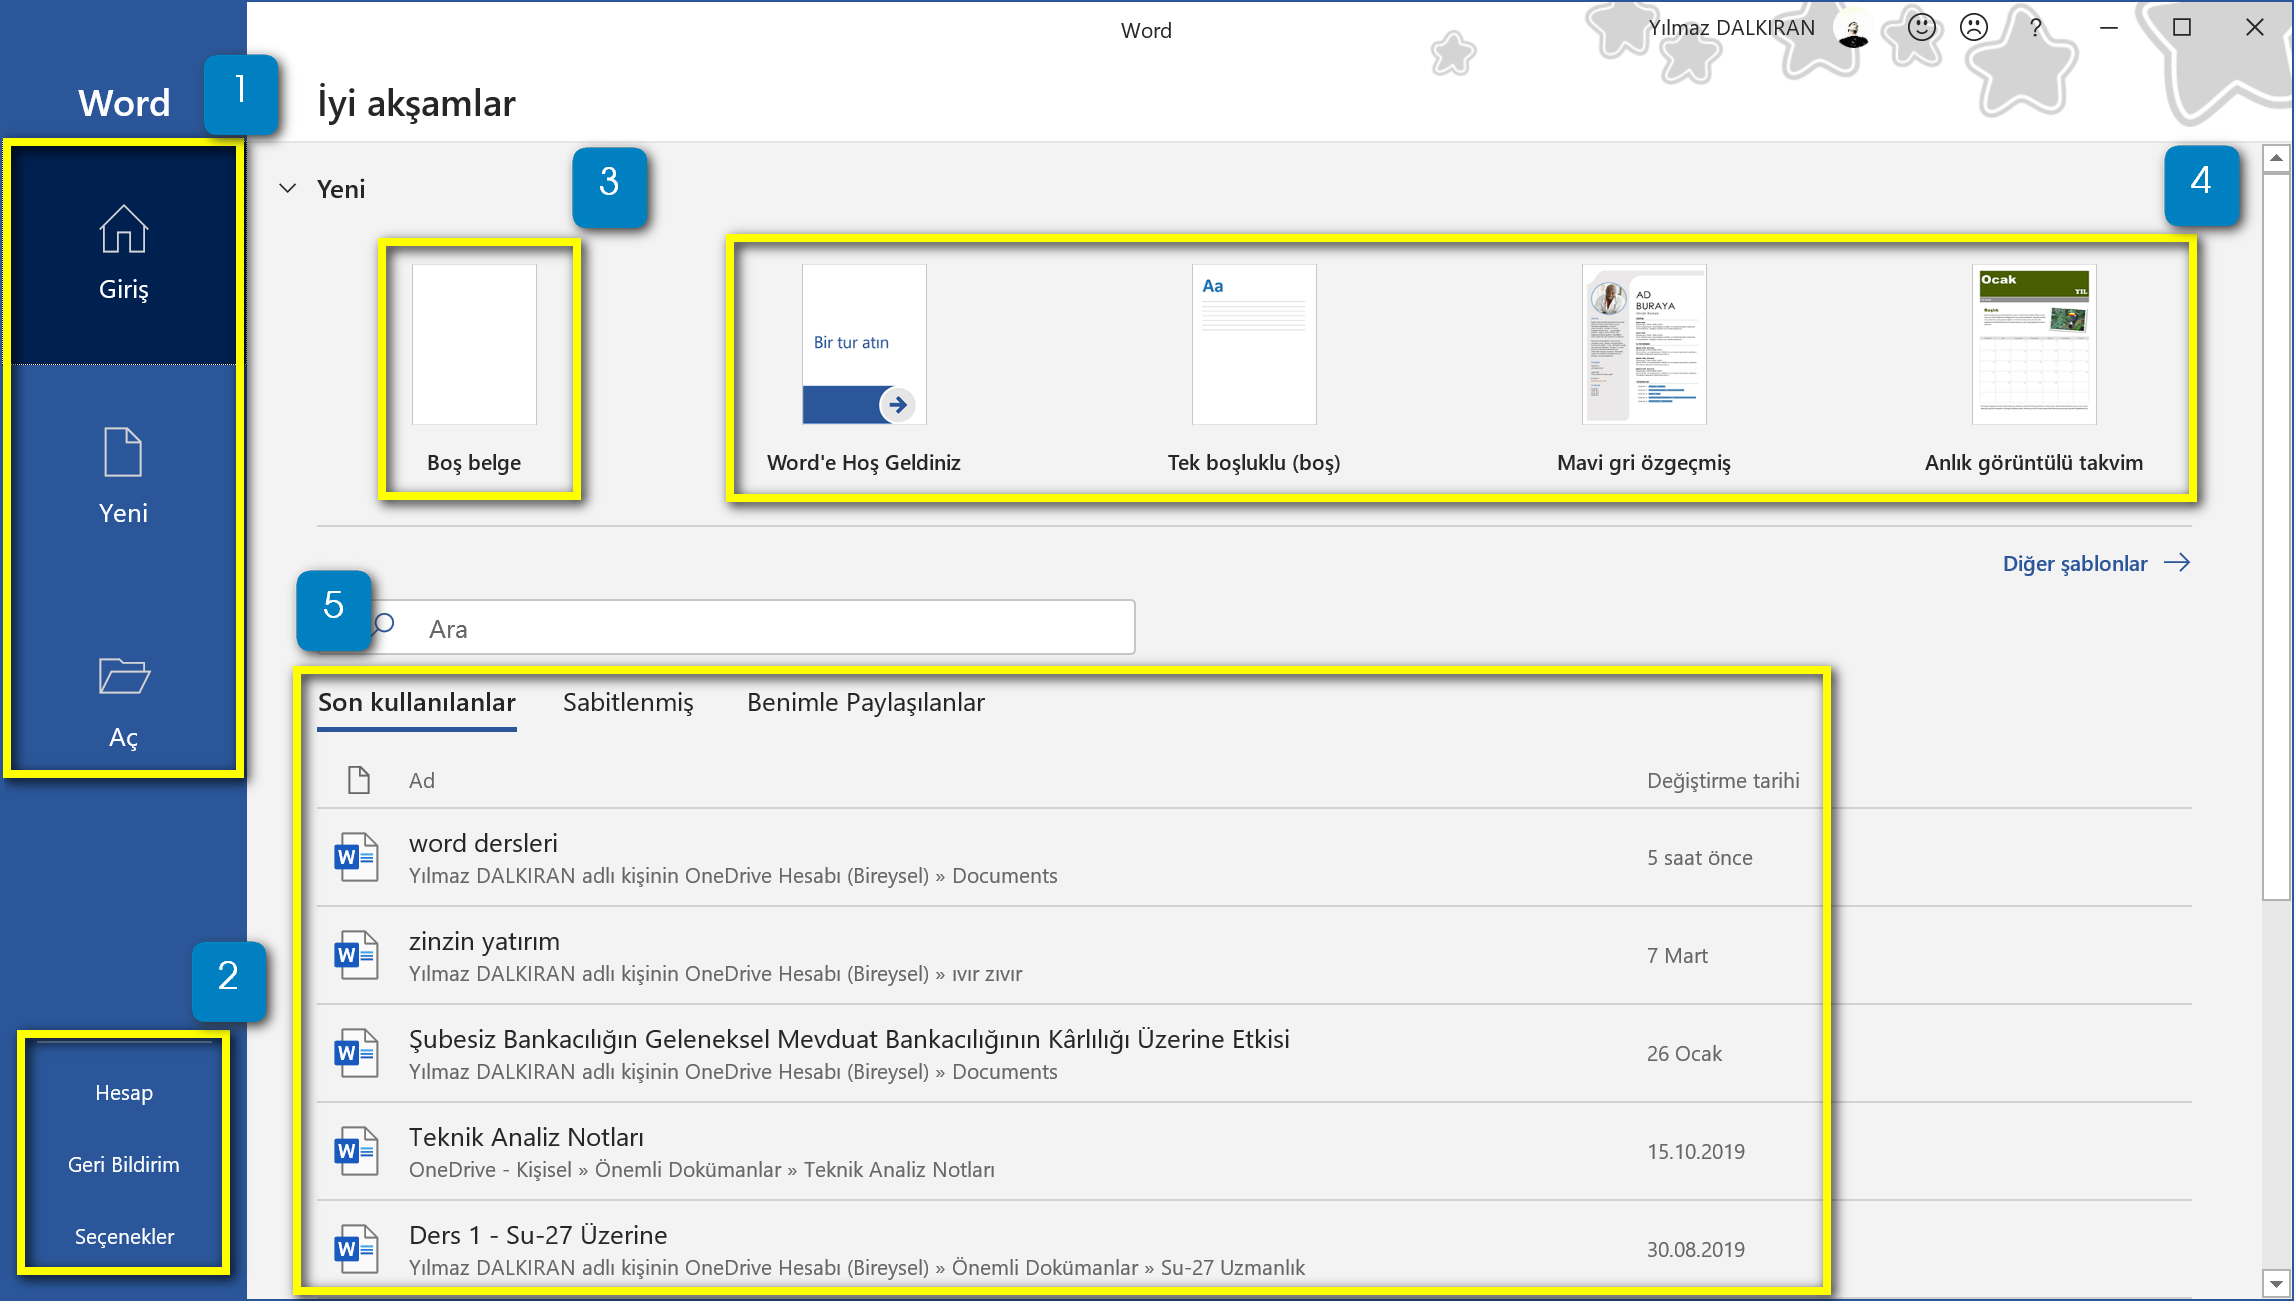Click the Word icon of Şubesiz Bankacılığın document

click(x=356, y=1053)
